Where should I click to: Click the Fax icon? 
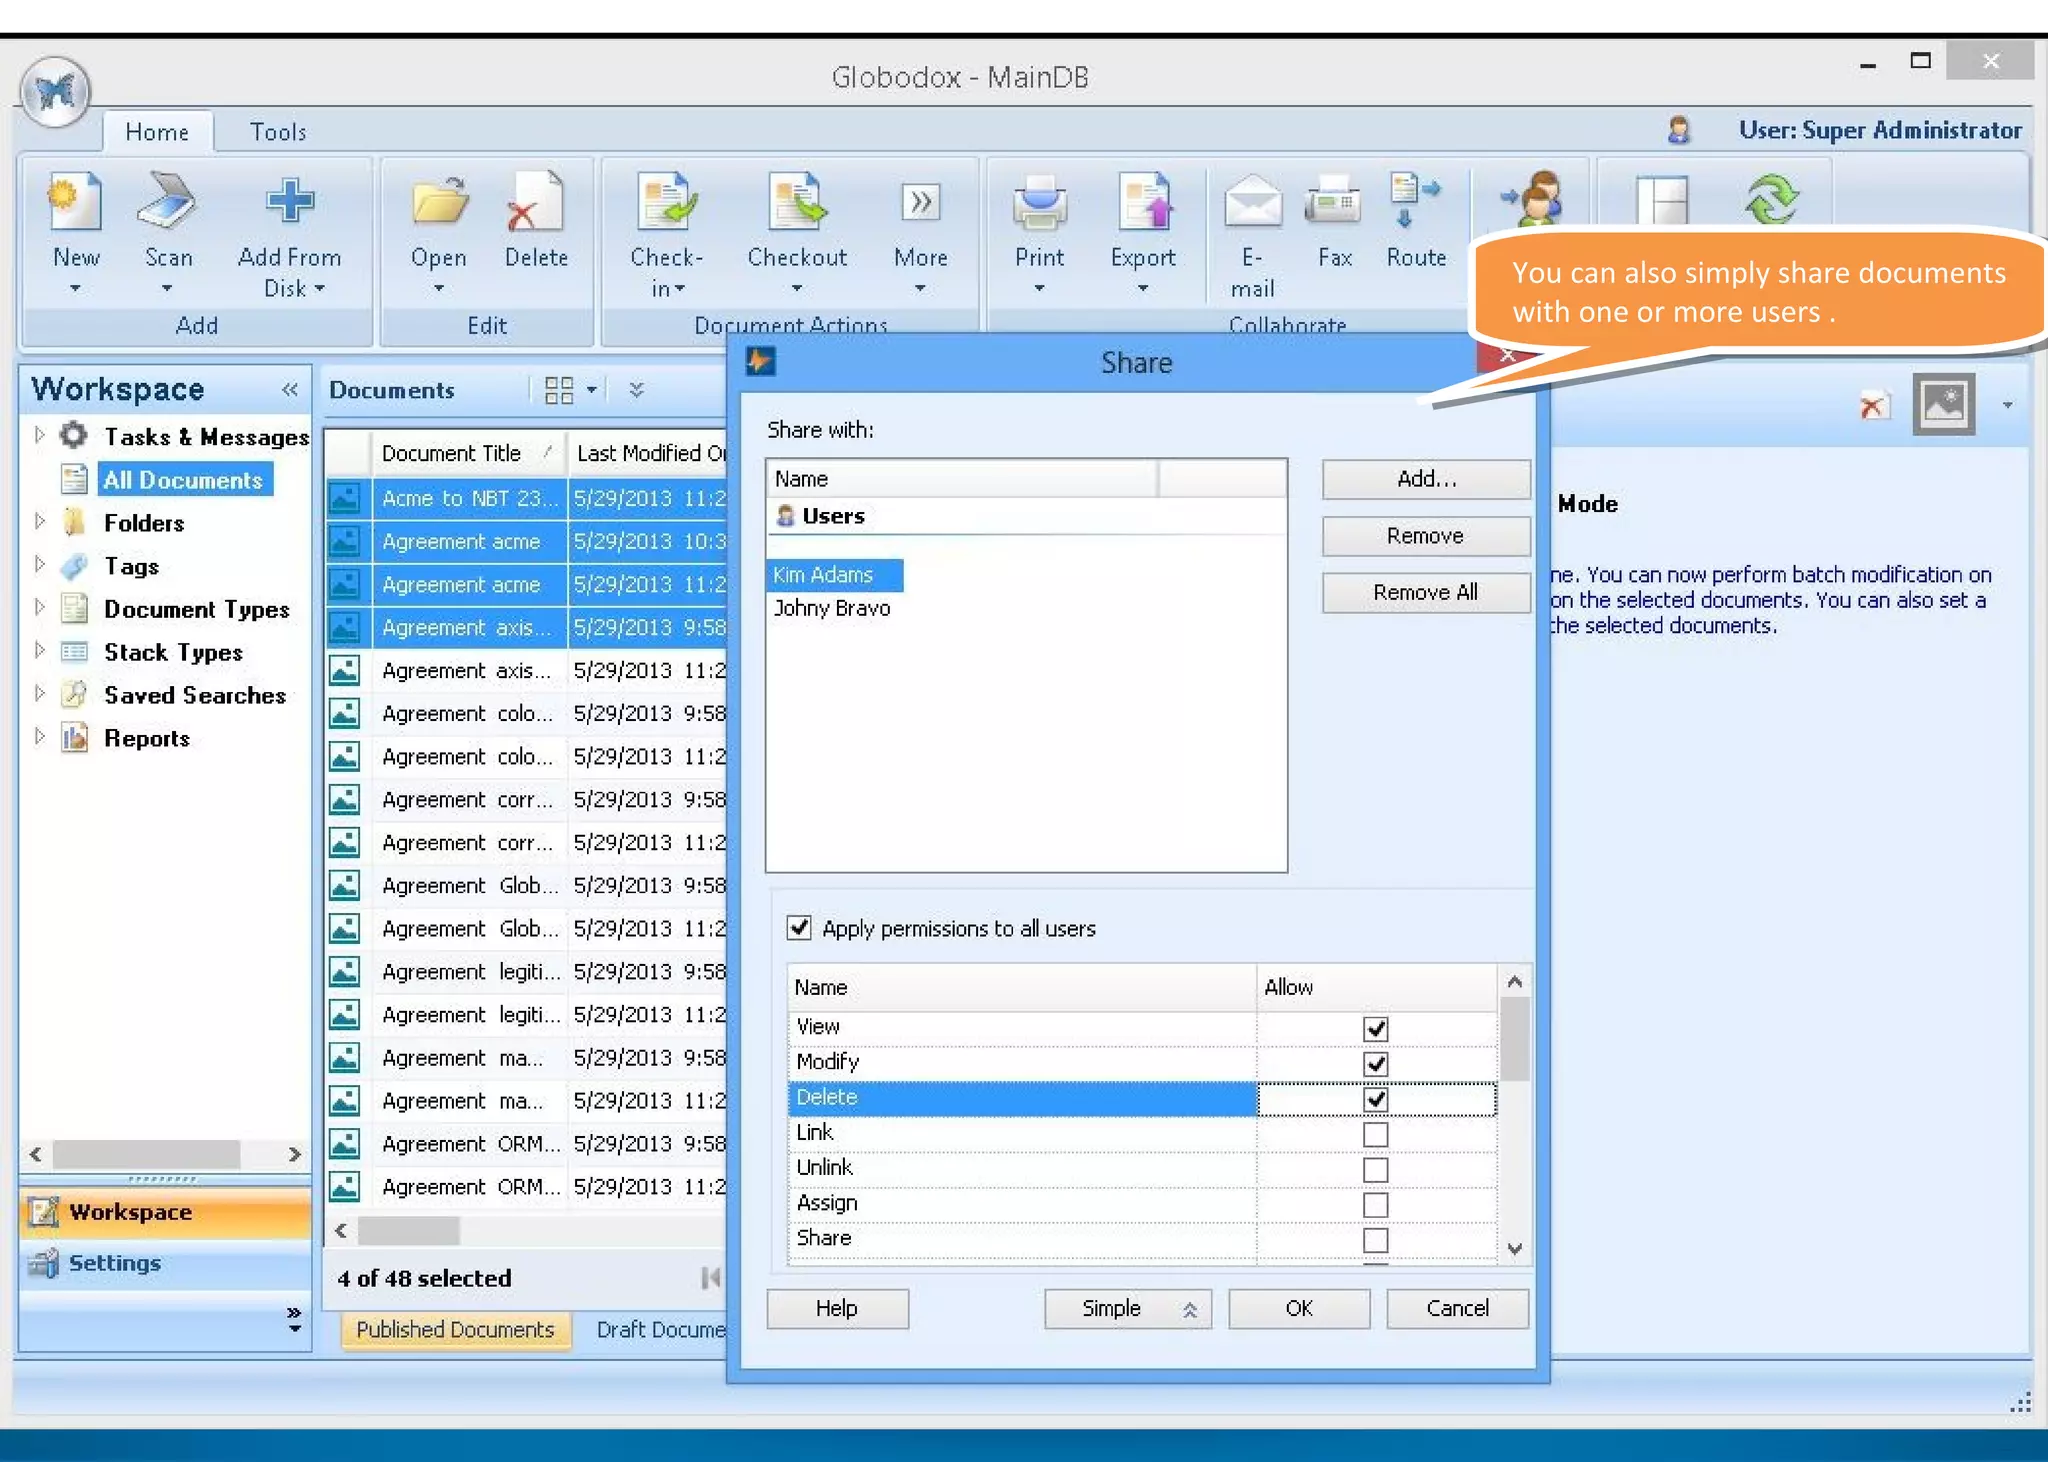click(1334, 203)
